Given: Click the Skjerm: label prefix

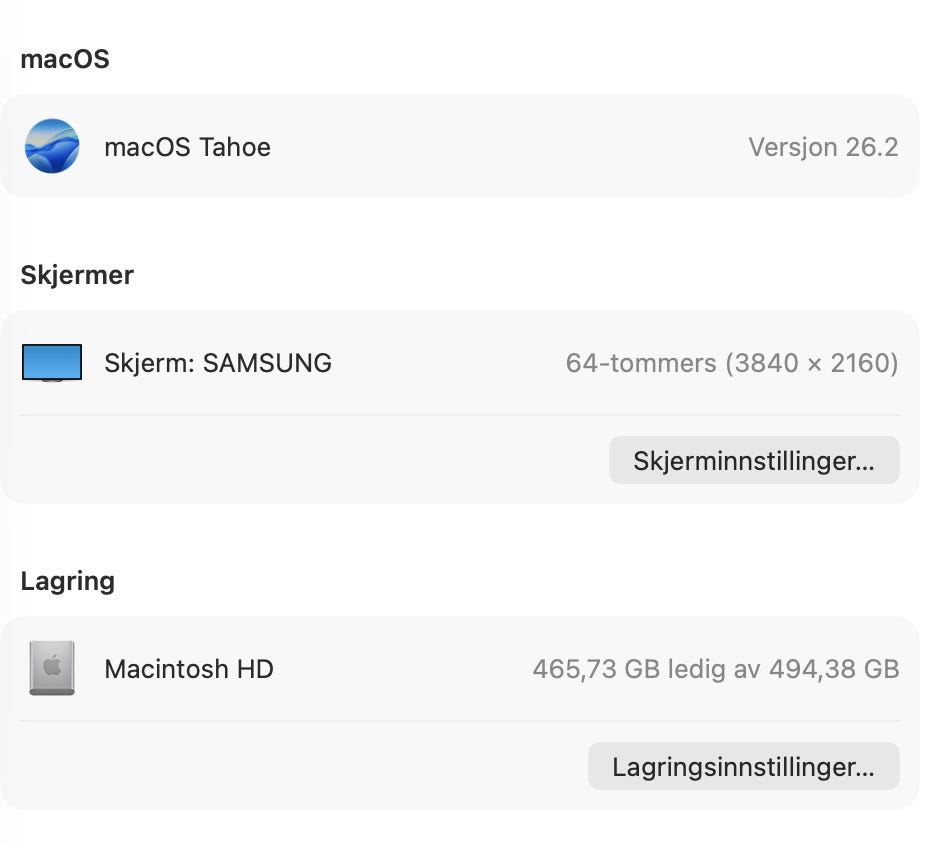Looking at the screenshot, I should pos(149,363).
